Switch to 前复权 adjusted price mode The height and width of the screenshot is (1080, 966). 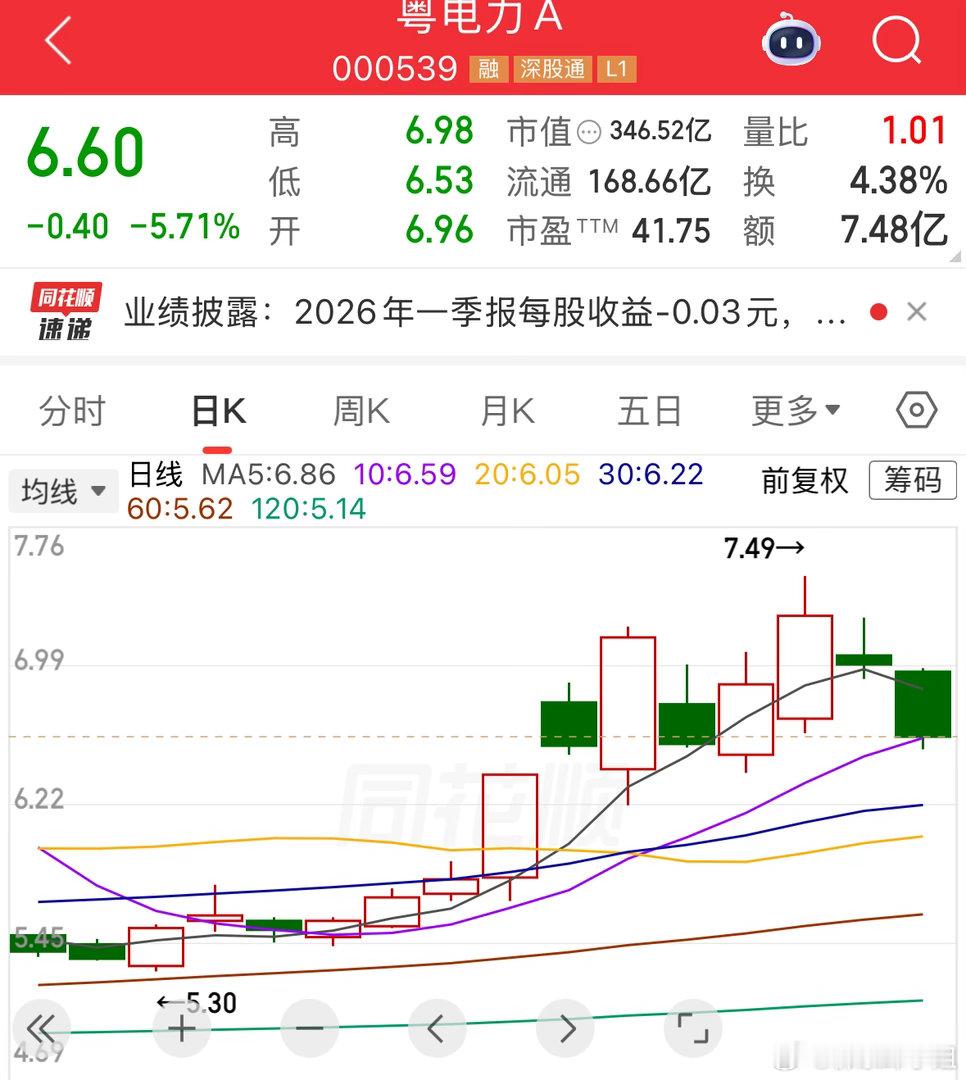[x=806, y=481]
